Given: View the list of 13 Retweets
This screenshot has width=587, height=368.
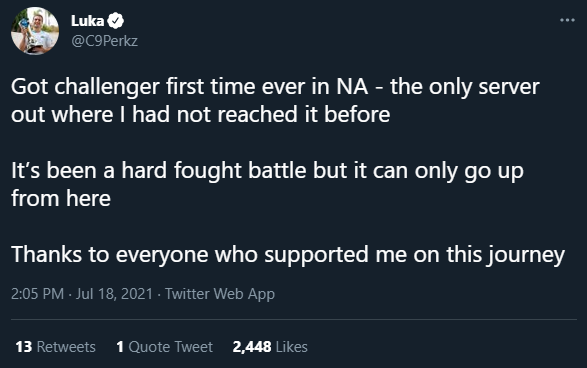Looking at the screenshot, I should (x=55, y=347).
